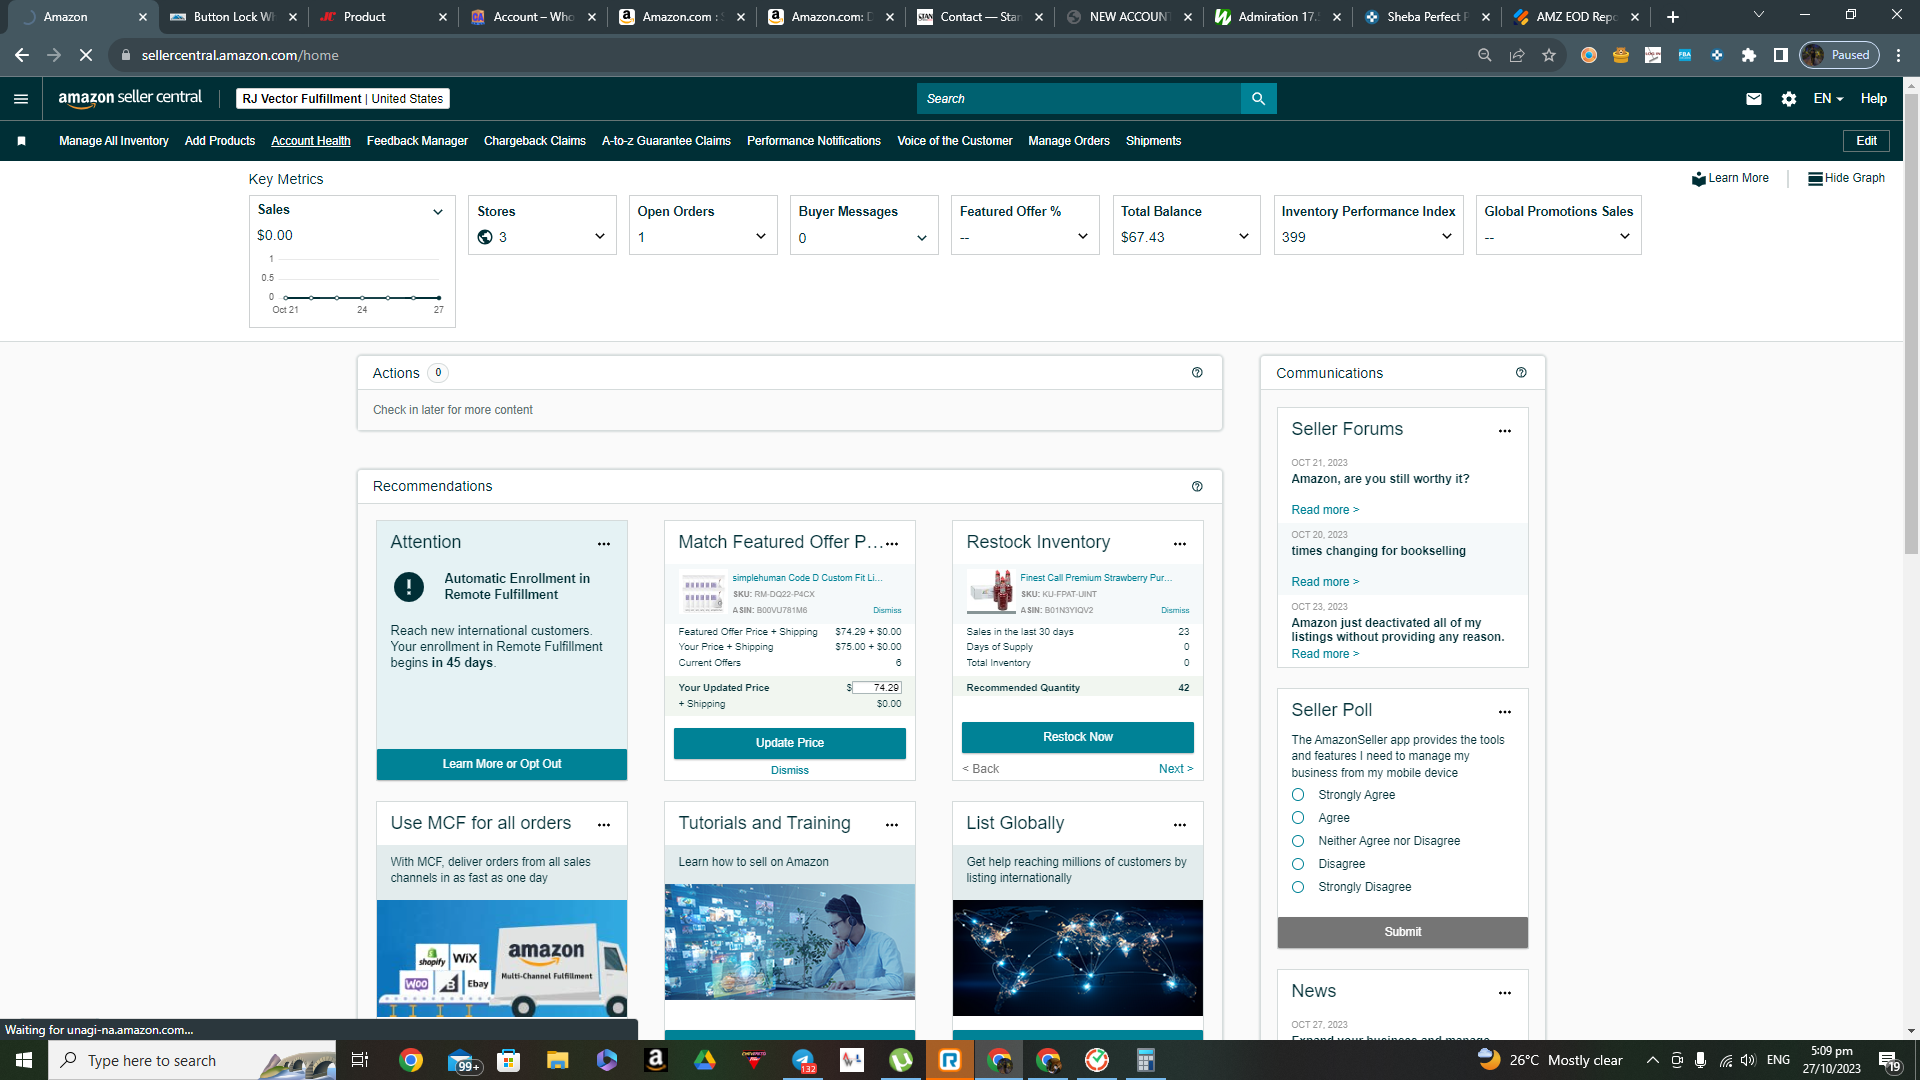Viewport: 1920px width, 1080px height.
Task: Click the Actions help question icon
Action: tap(1197, 373)
